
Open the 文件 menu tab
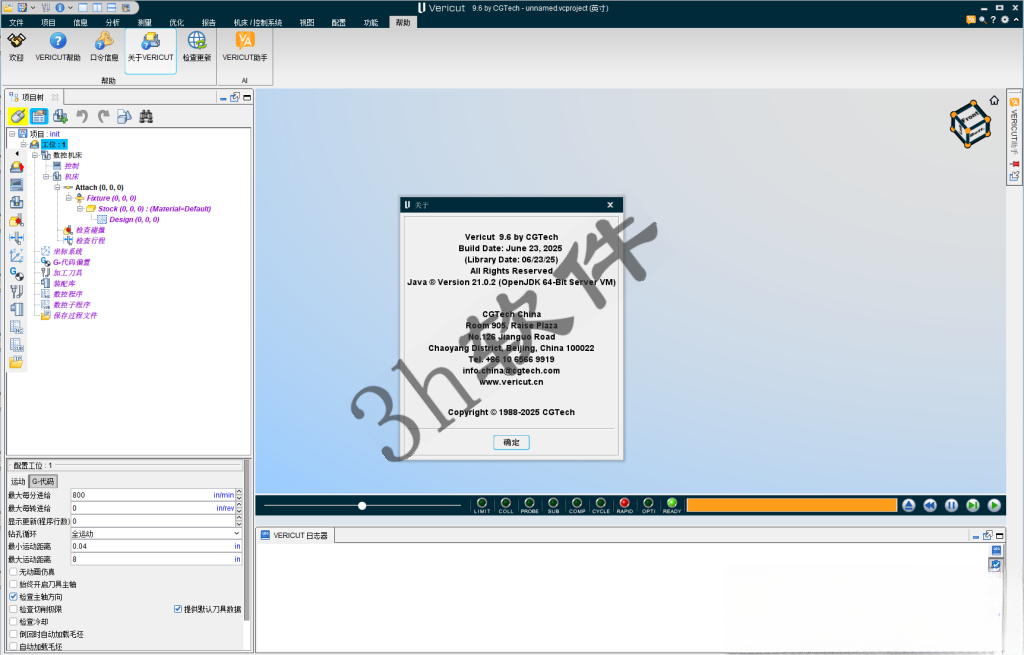[x=16, y=22]
